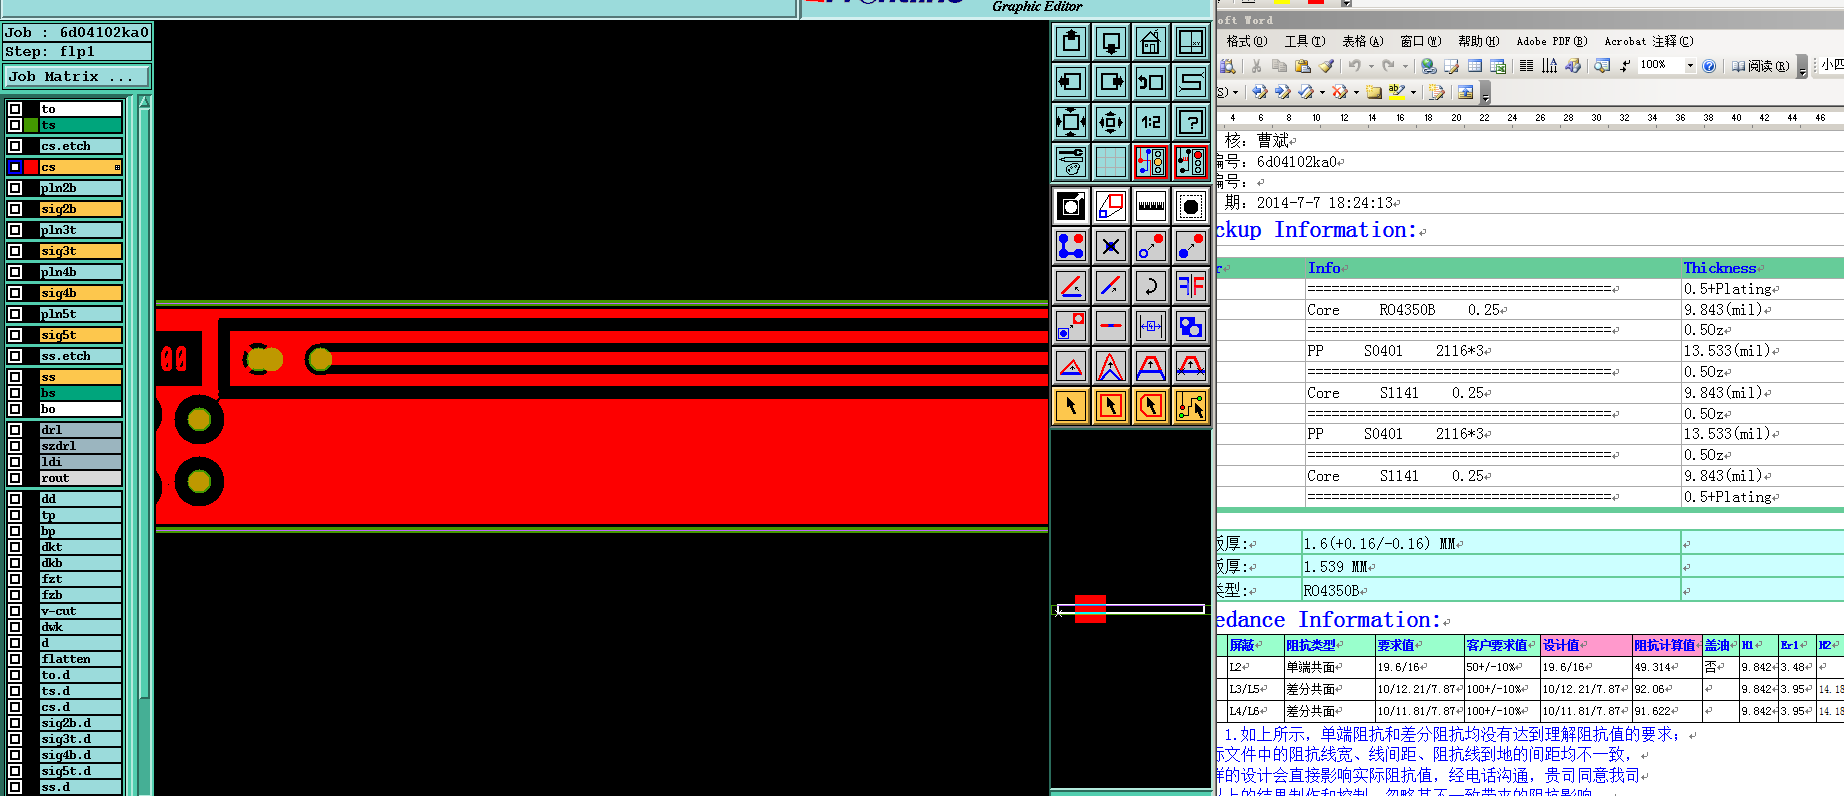Click the question mark help icon
This screenshot has width=1844, height=796.
coord(1191,122)
